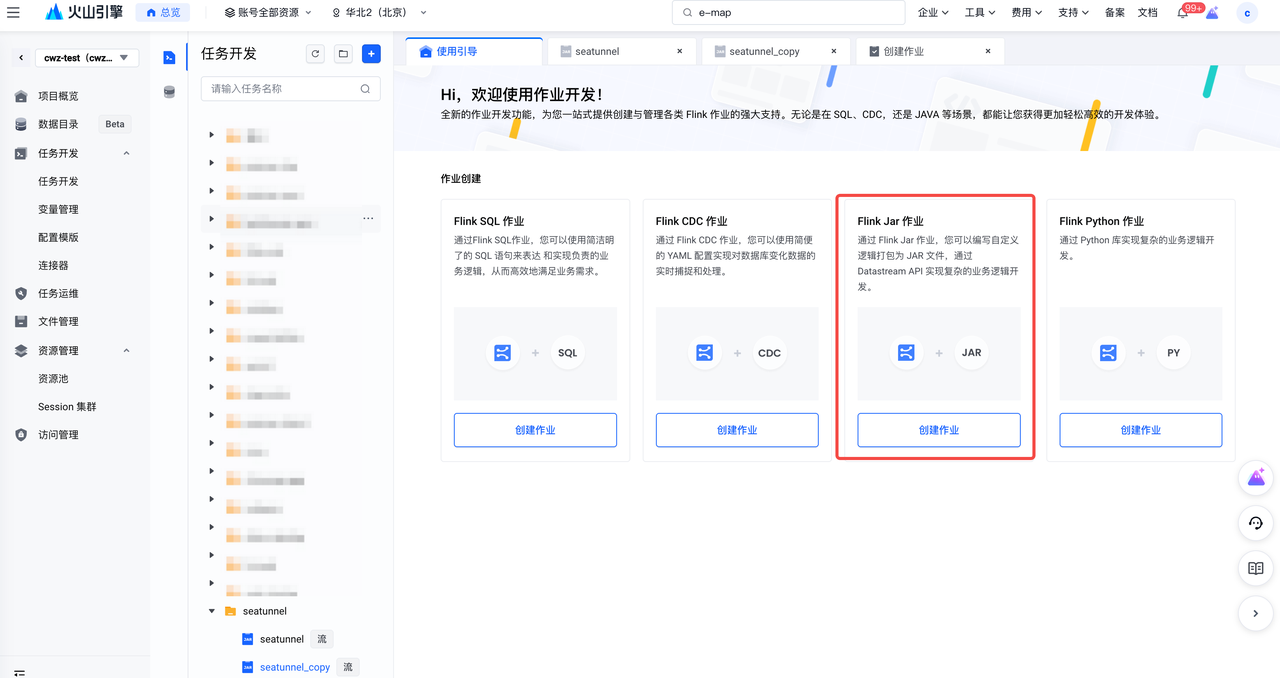Create a Flink CDC job
1280x678 pixels.
(737, 430)
